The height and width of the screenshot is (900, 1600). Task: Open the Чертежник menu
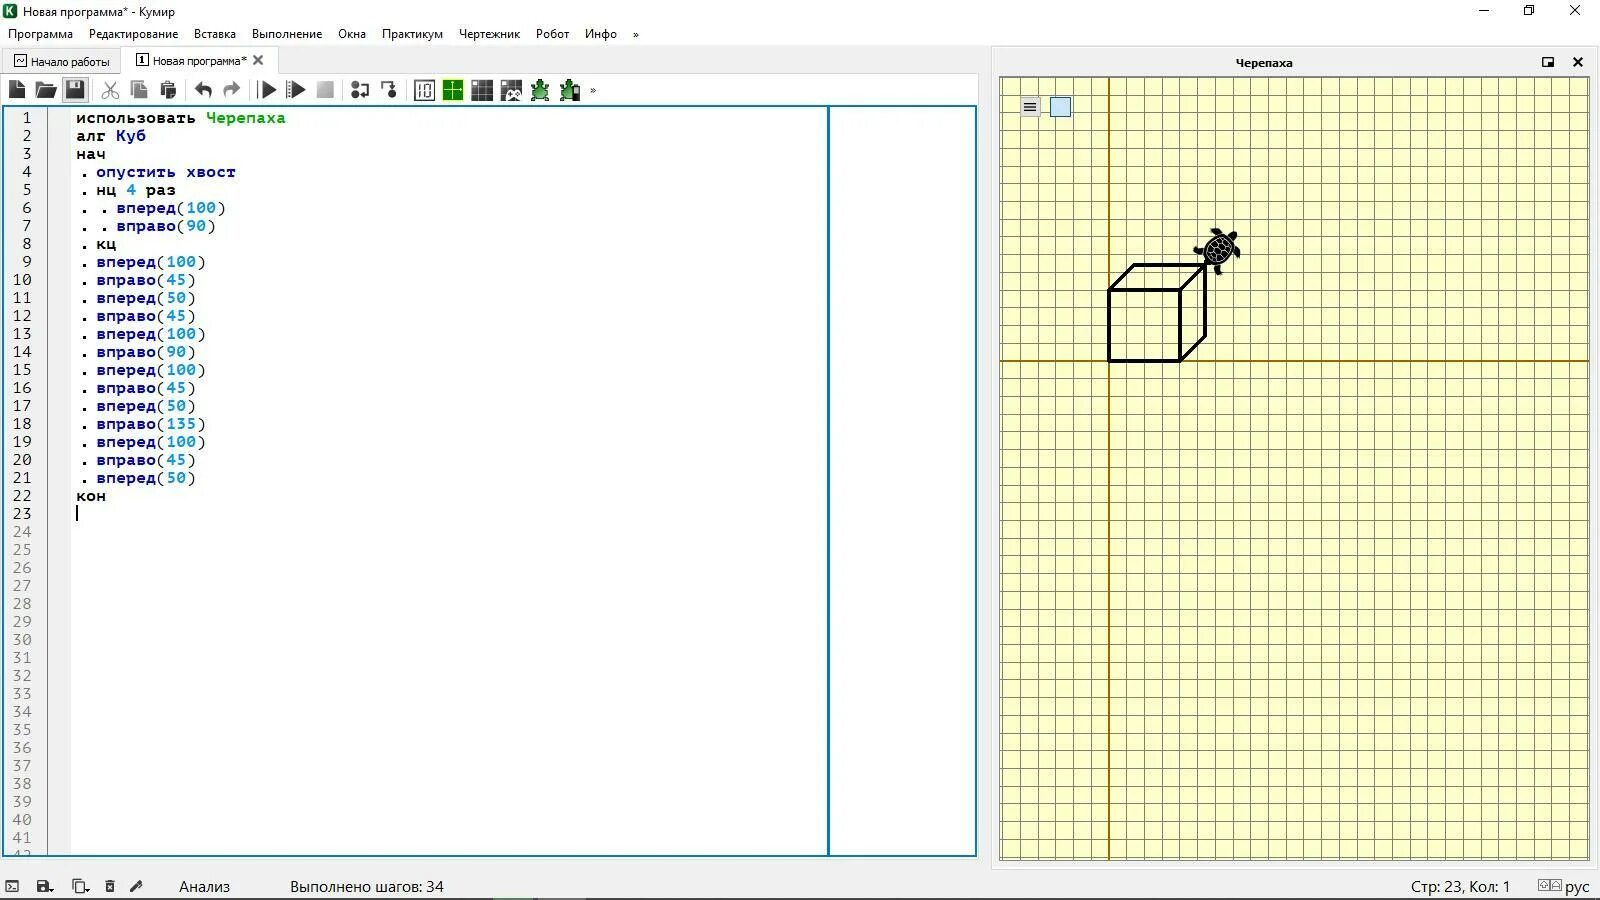(x=489, y=34)
